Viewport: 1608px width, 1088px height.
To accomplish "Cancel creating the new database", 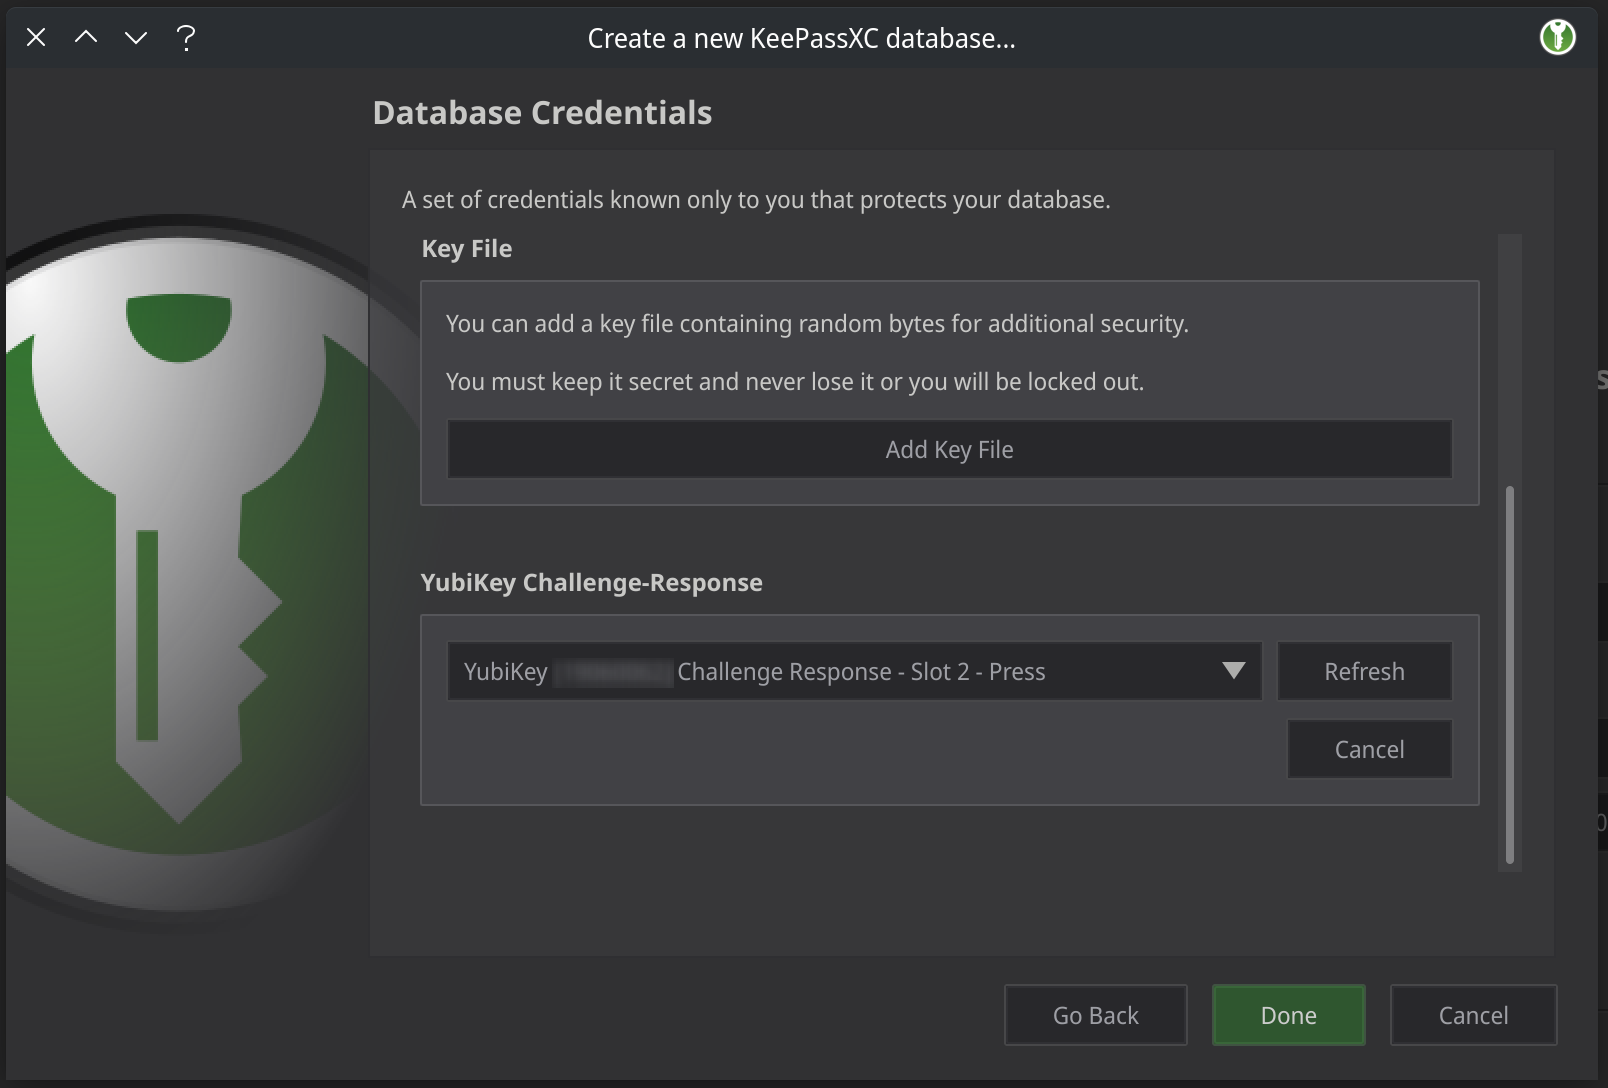I will pos(1473,1015).
